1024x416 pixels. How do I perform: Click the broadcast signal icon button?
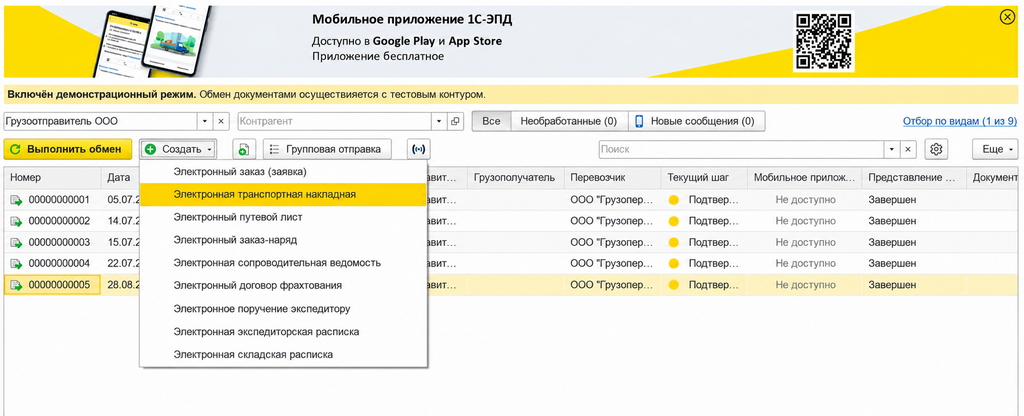418,150
